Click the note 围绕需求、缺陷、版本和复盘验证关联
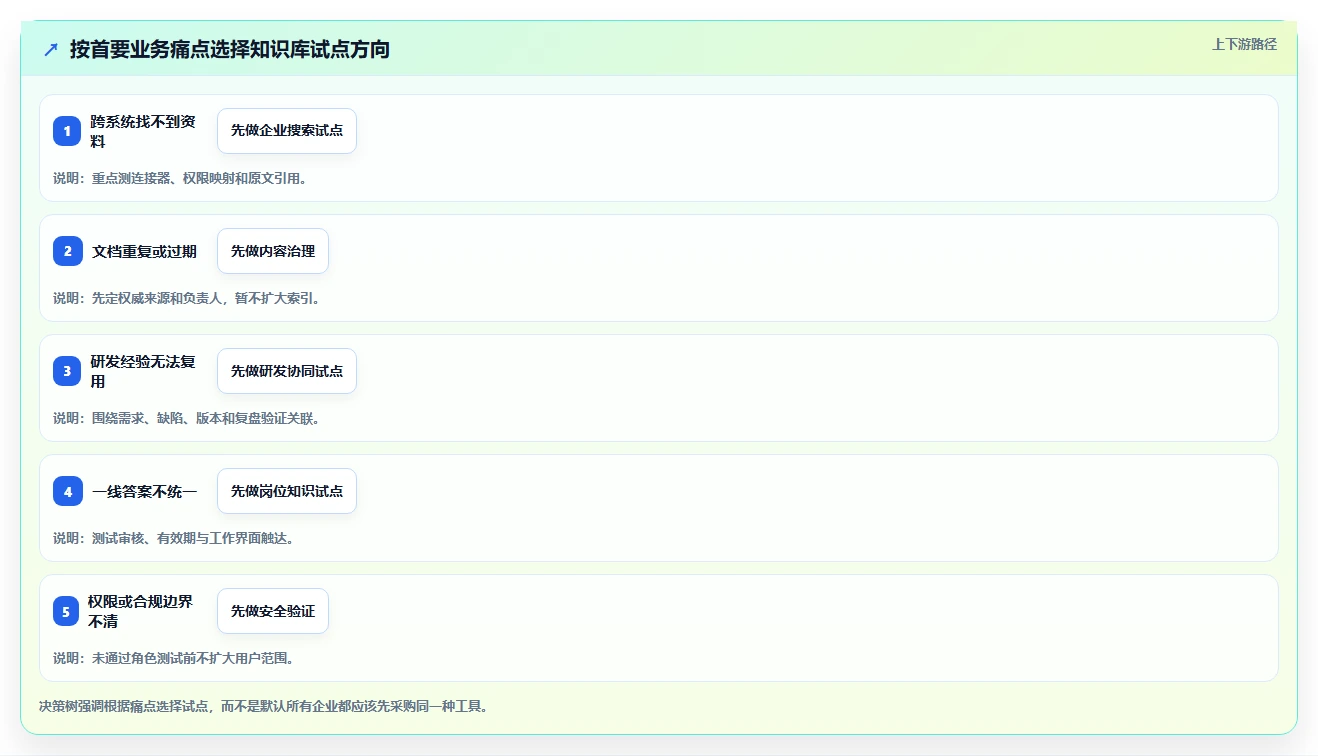Image resolution: width=1318 pixels, height=756 pixels. (x=206, y=418)
